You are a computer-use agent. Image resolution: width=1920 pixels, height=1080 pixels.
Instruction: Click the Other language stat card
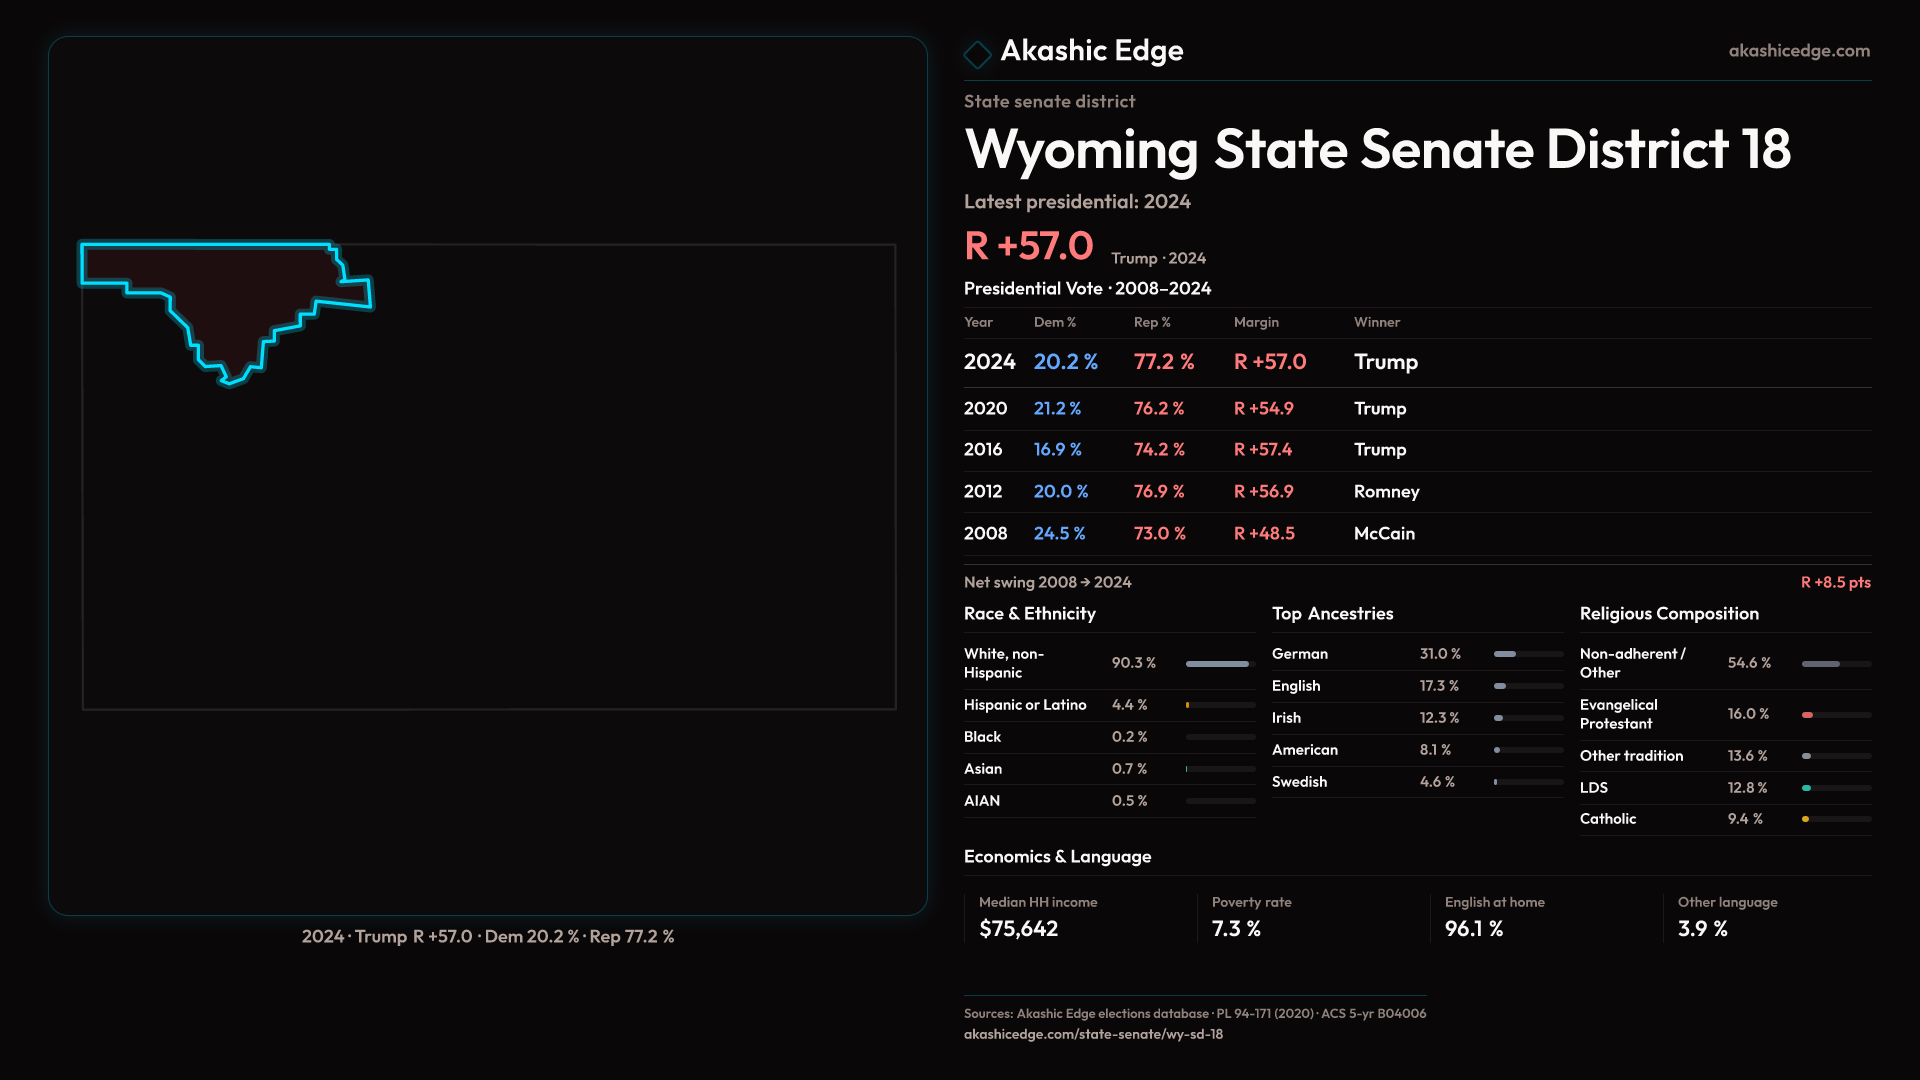[x=1772, y=917]
